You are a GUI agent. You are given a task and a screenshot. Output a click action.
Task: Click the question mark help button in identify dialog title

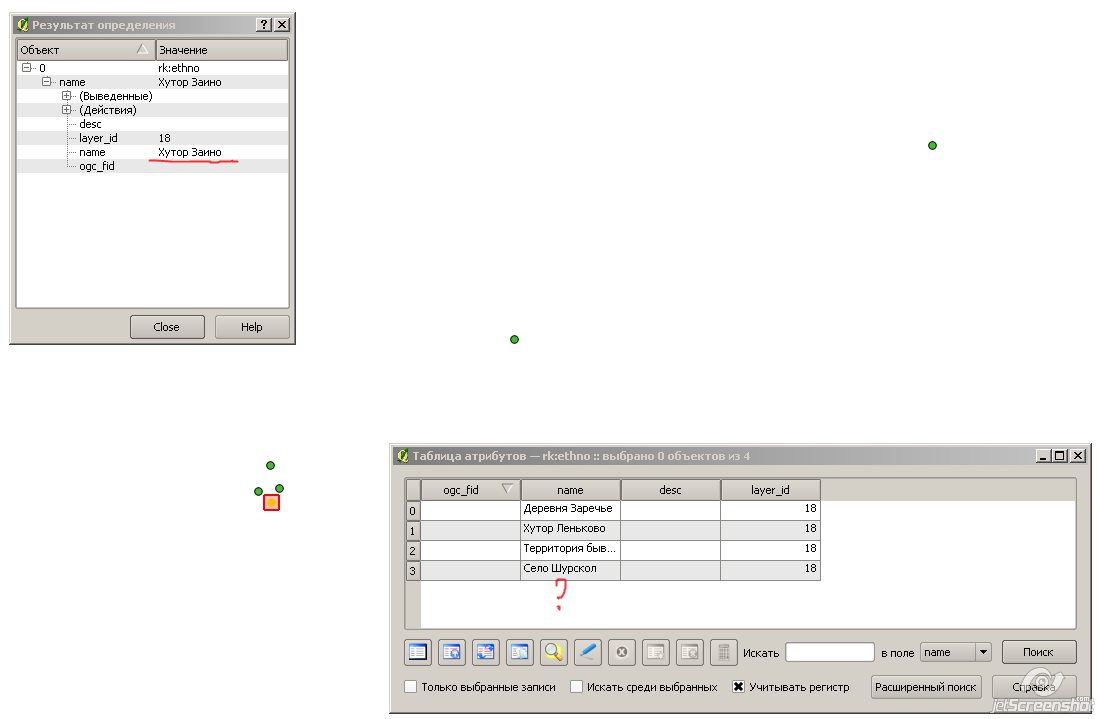[x=264, y=25]
